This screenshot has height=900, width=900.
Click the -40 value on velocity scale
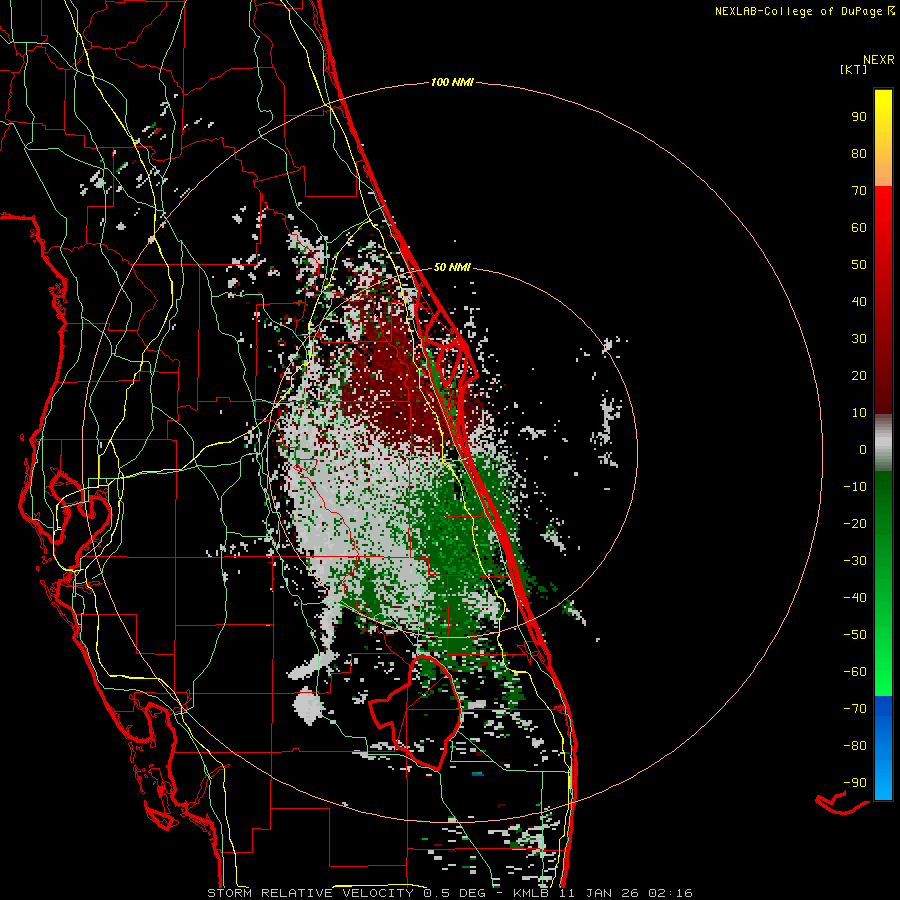click(x=855, y=598)
